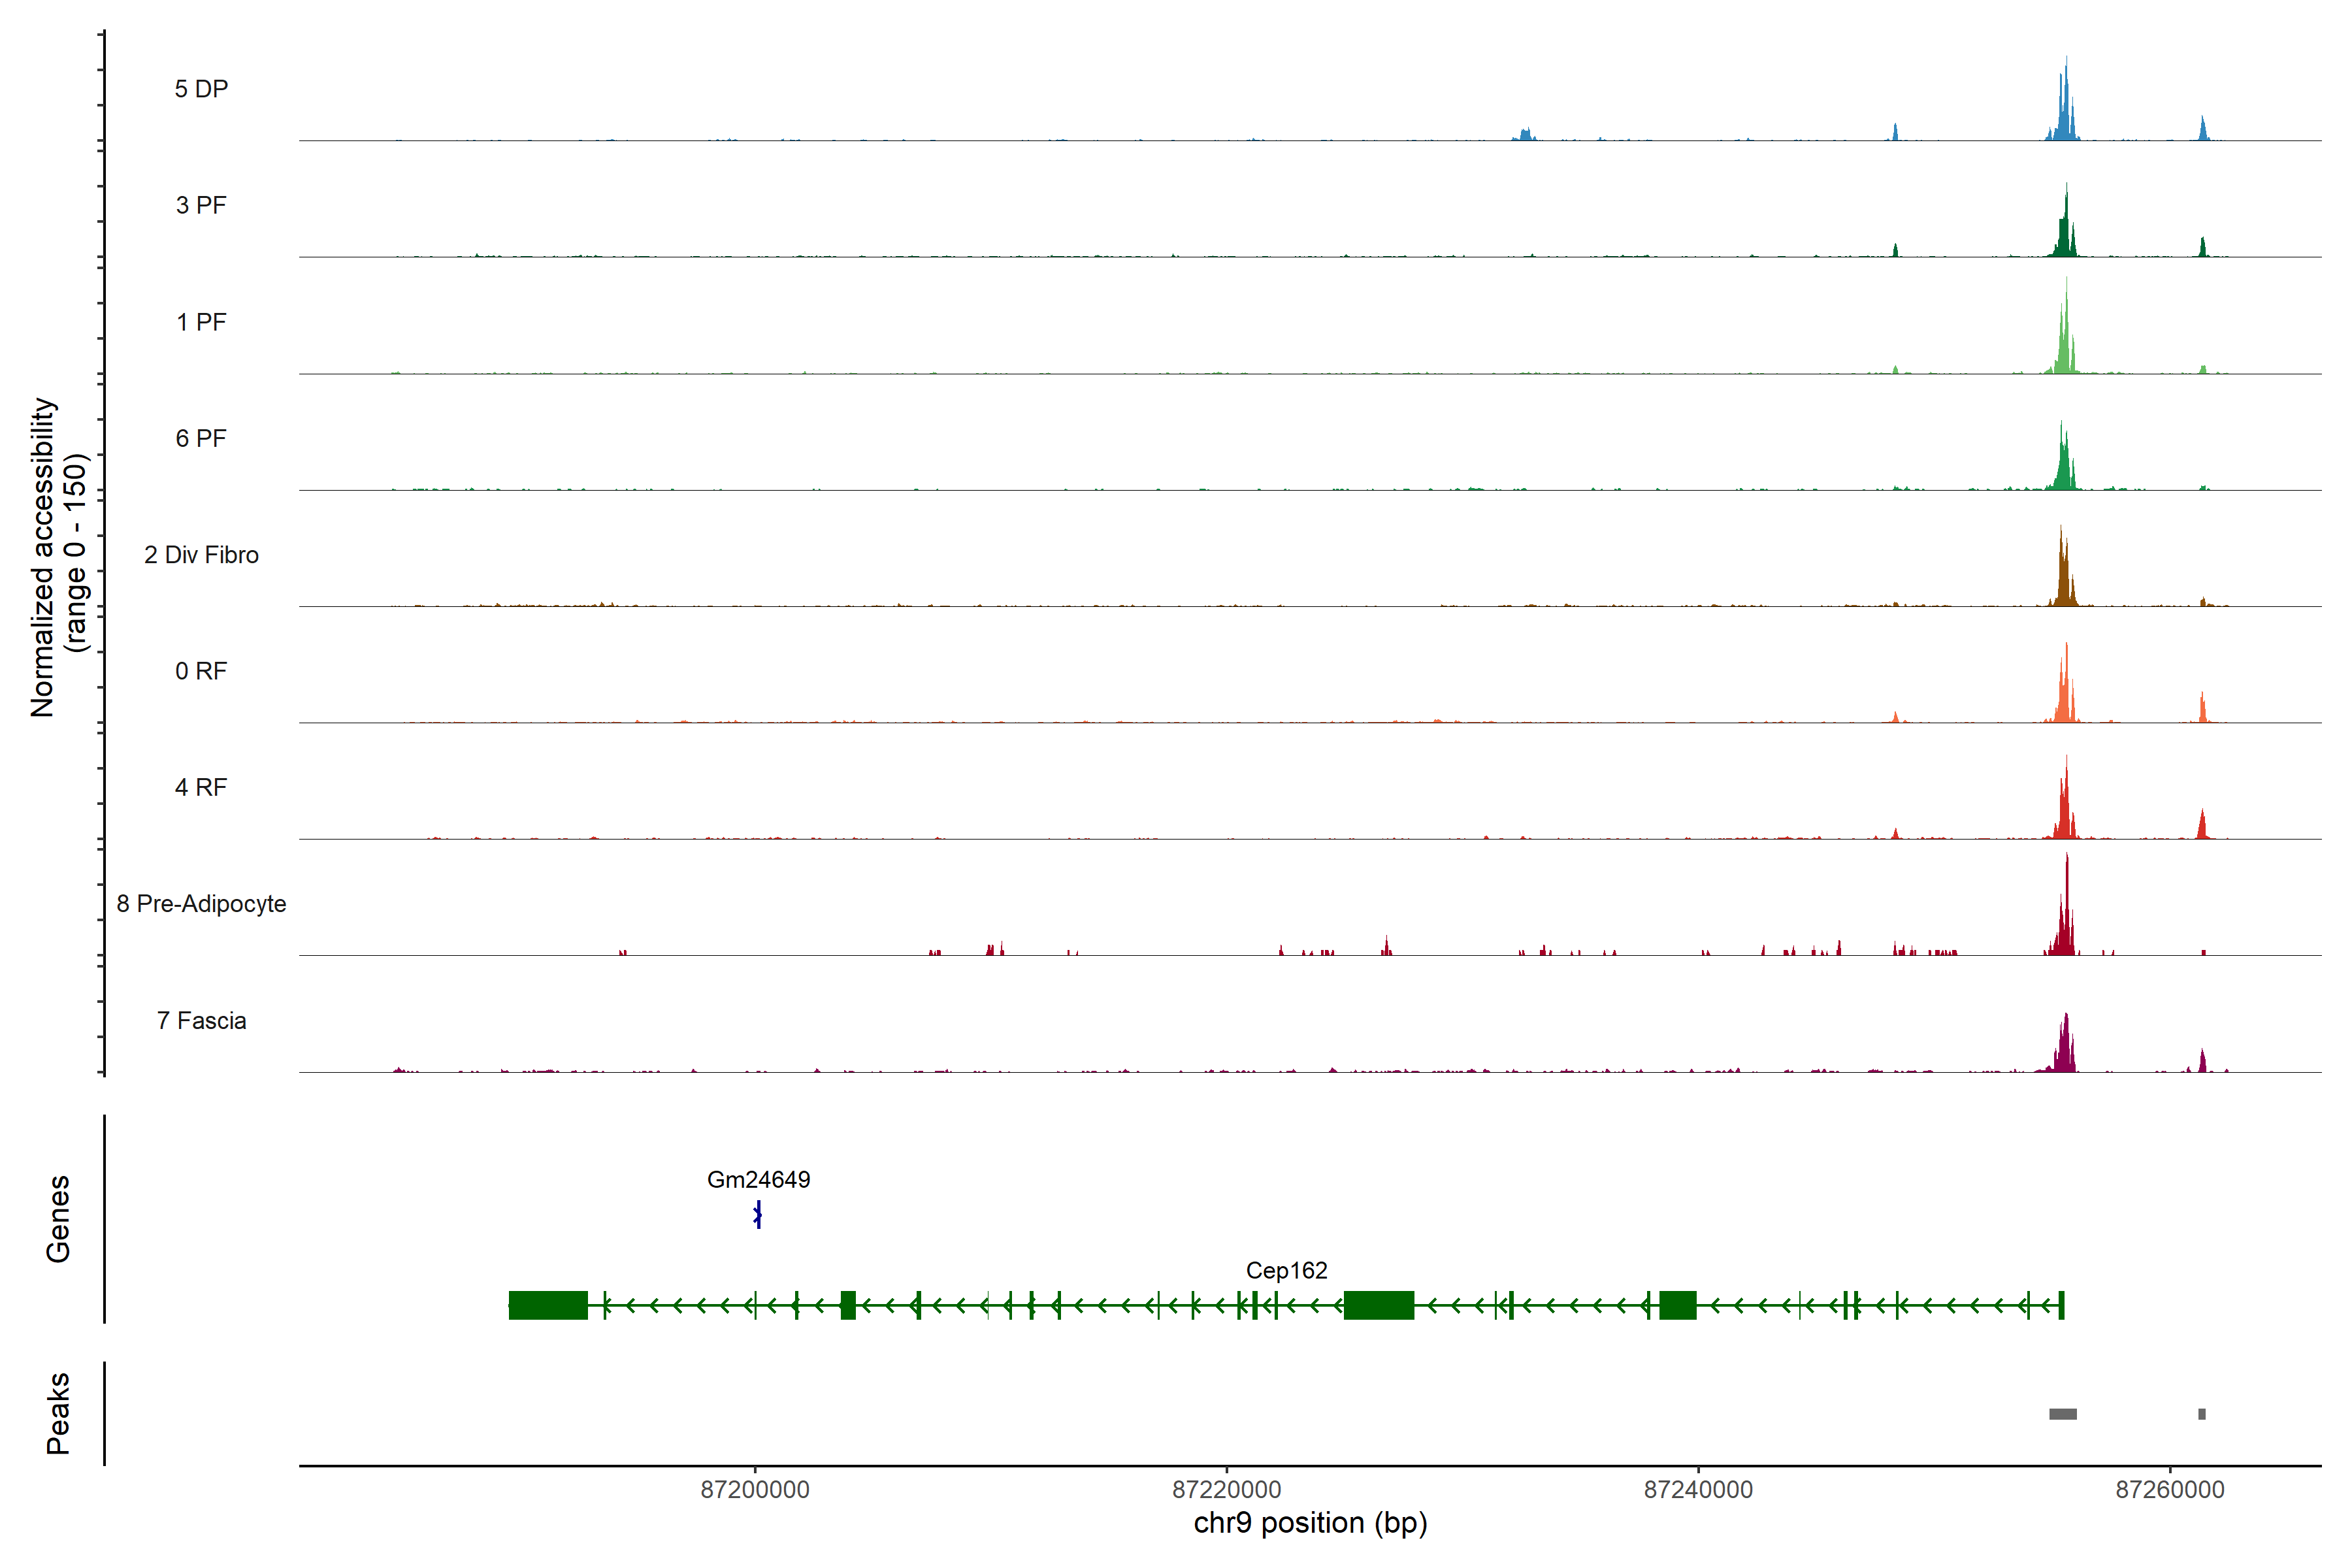Click the chr9 position (bp) axis title

pyautogui.click(x=1310, y=1523)
